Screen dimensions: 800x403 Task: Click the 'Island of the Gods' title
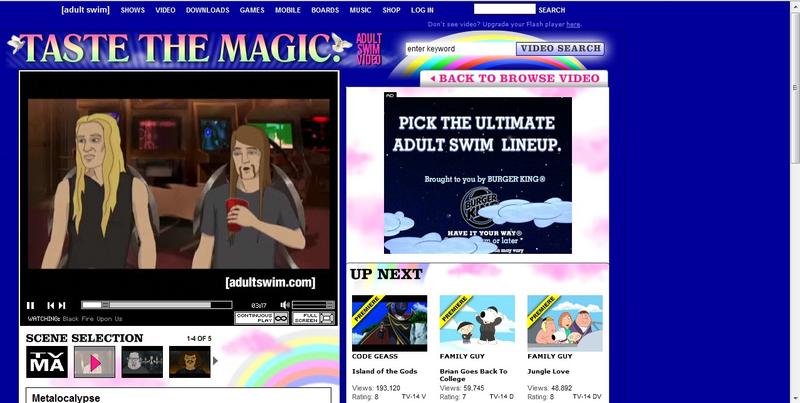[x=385, y=371]
